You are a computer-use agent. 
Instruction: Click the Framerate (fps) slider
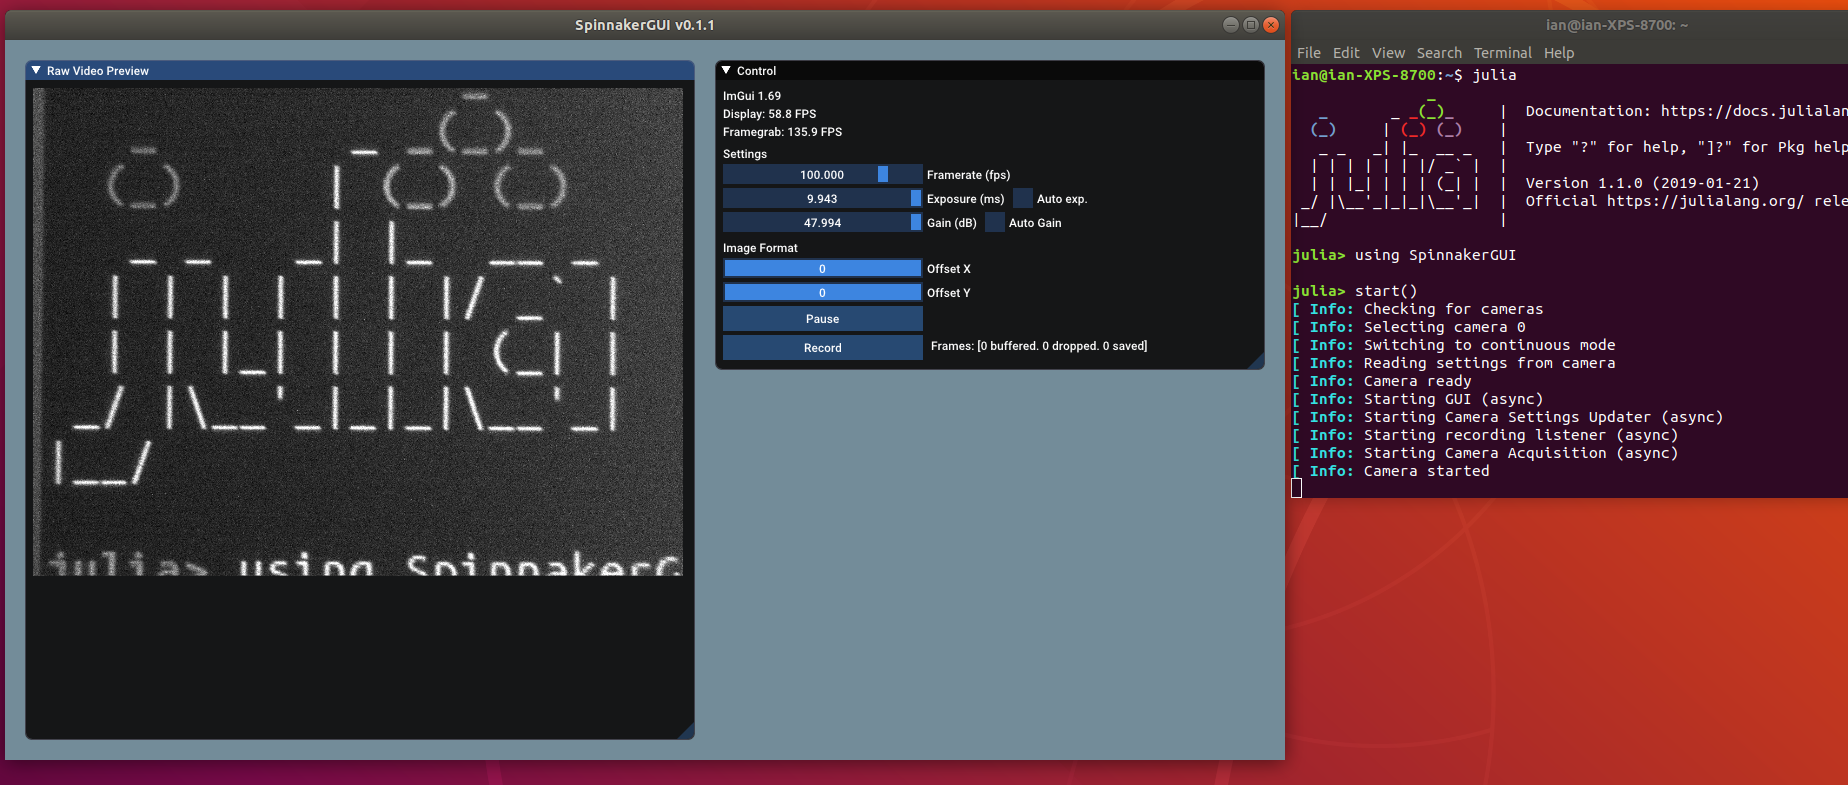point(822,175)
